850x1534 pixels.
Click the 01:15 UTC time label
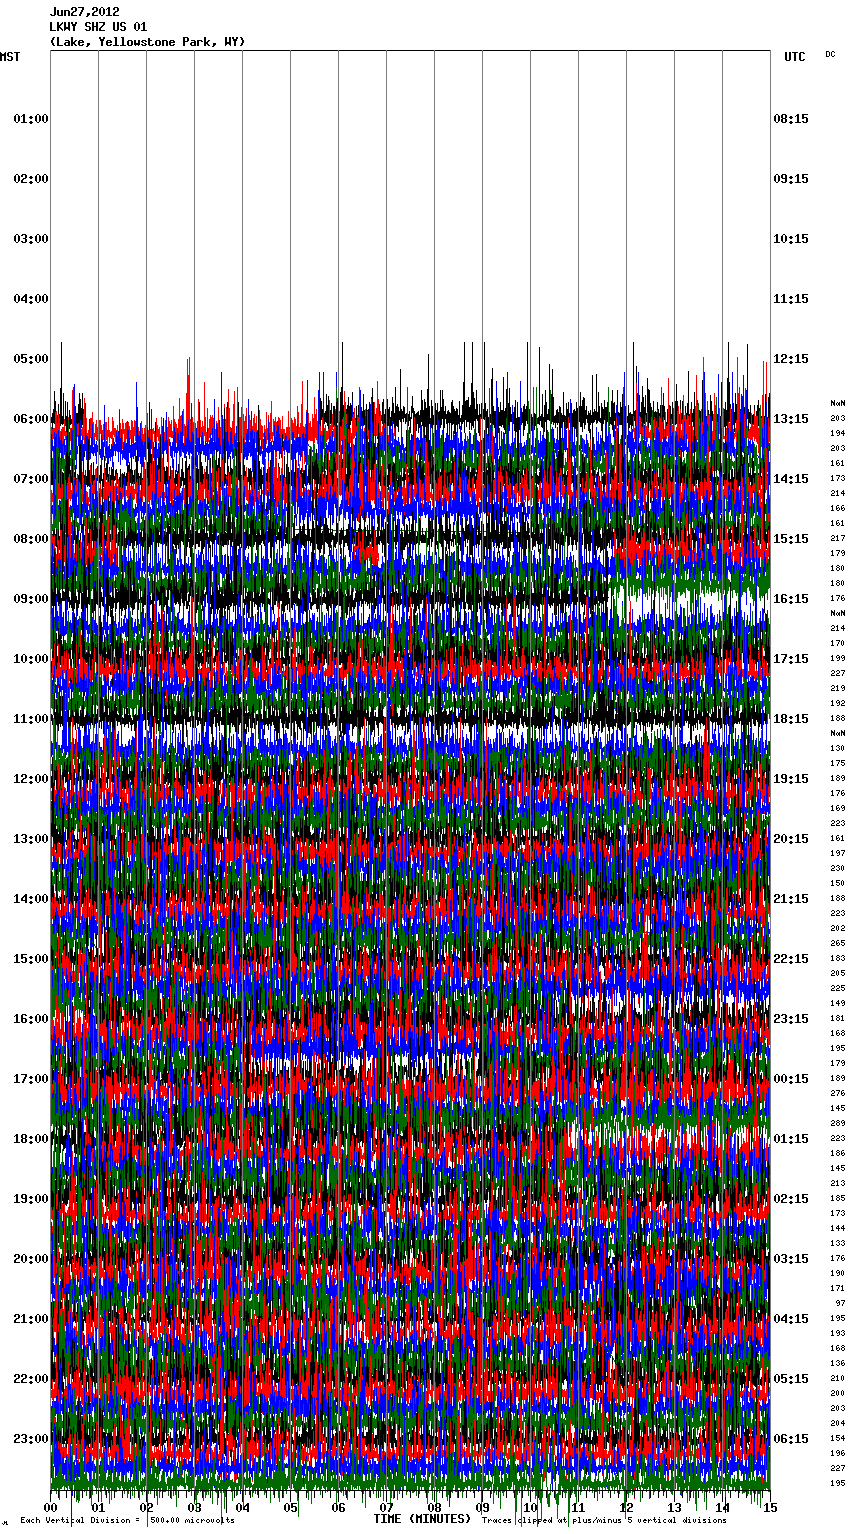[x=791, y=1139]
